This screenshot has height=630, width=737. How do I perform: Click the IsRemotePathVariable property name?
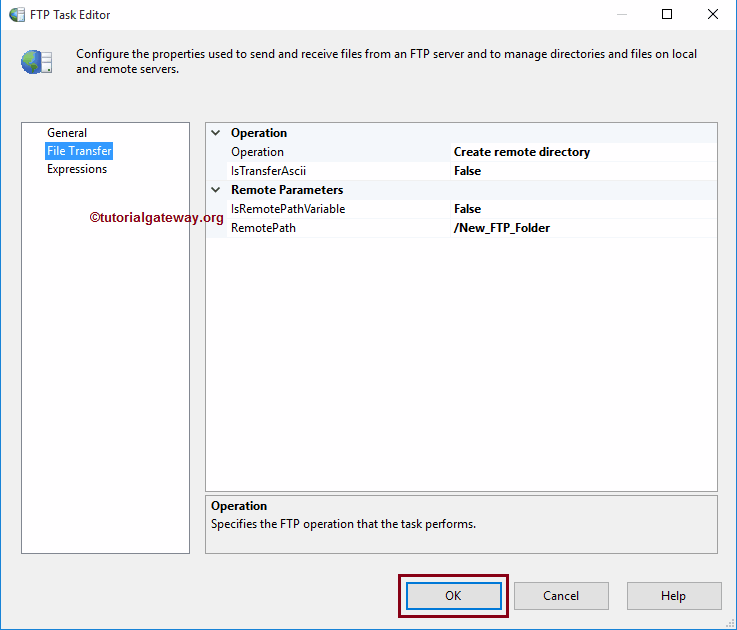[x=288, y=209]
